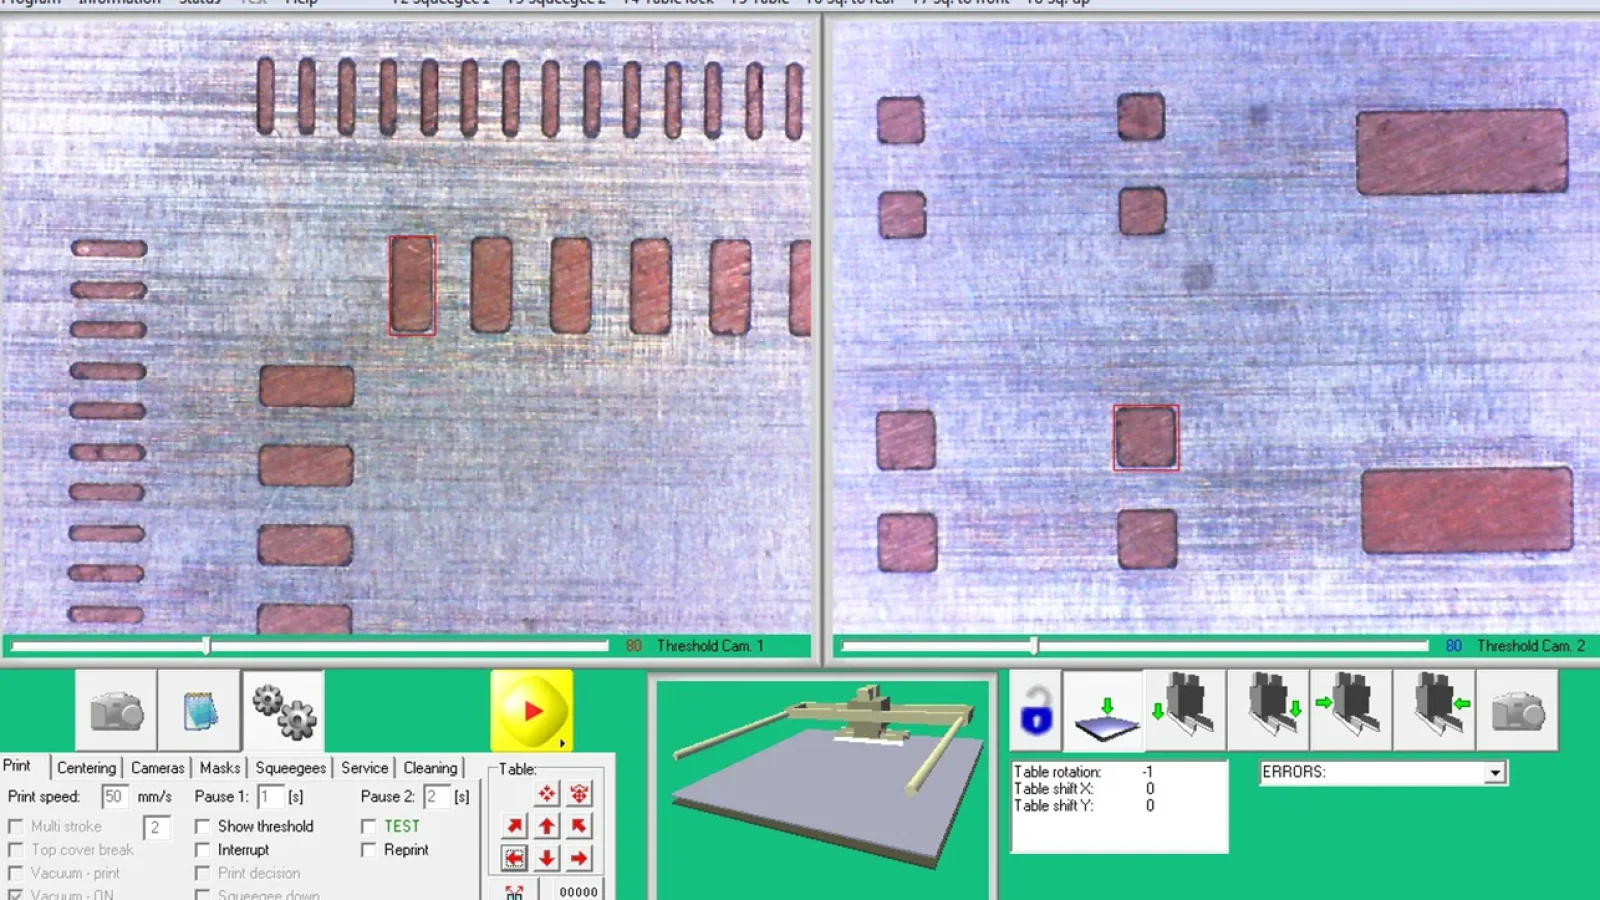
Task: Open the Masks tab
Action: pos(220,768)
